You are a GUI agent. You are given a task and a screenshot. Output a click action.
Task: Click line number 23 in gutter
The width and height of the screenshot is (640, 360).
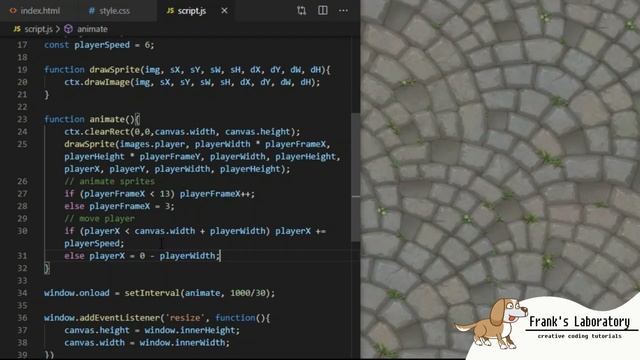pos(22,119)
